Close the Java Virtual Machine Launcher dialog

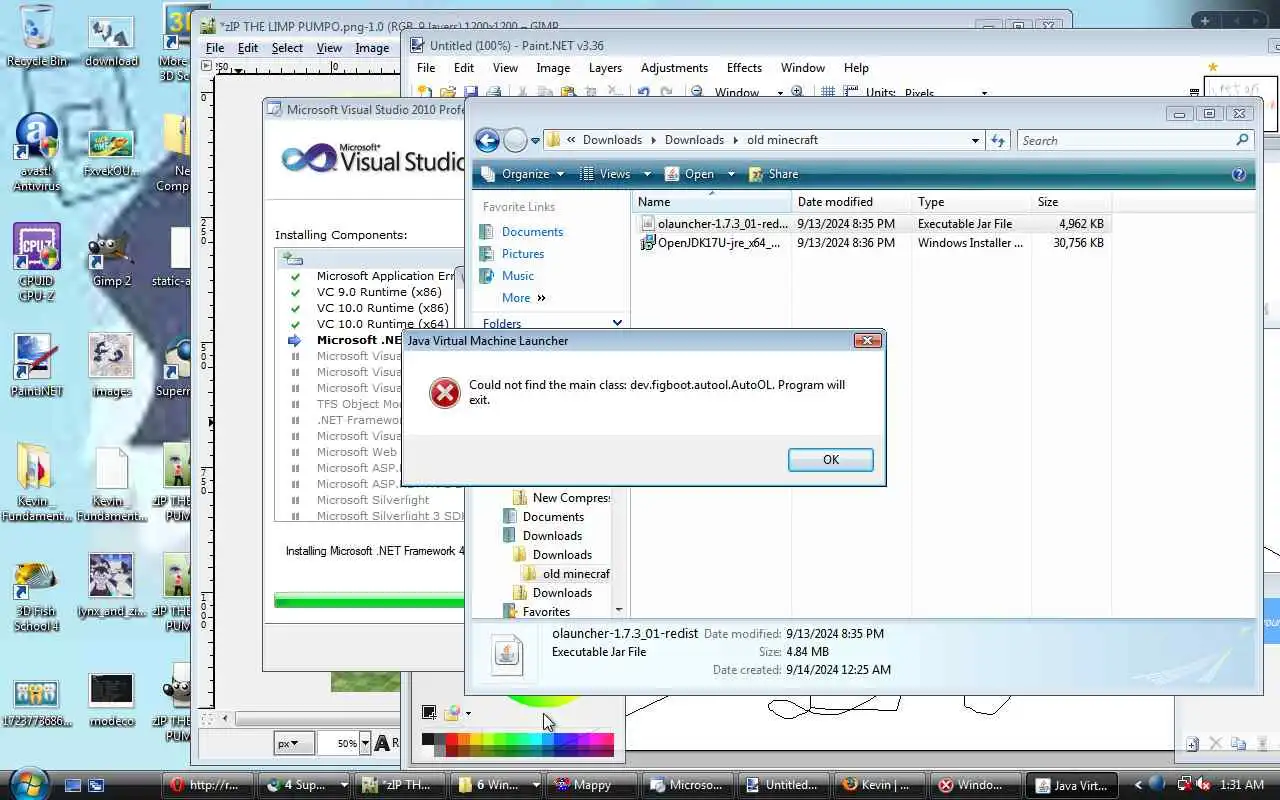pos(867,341)
